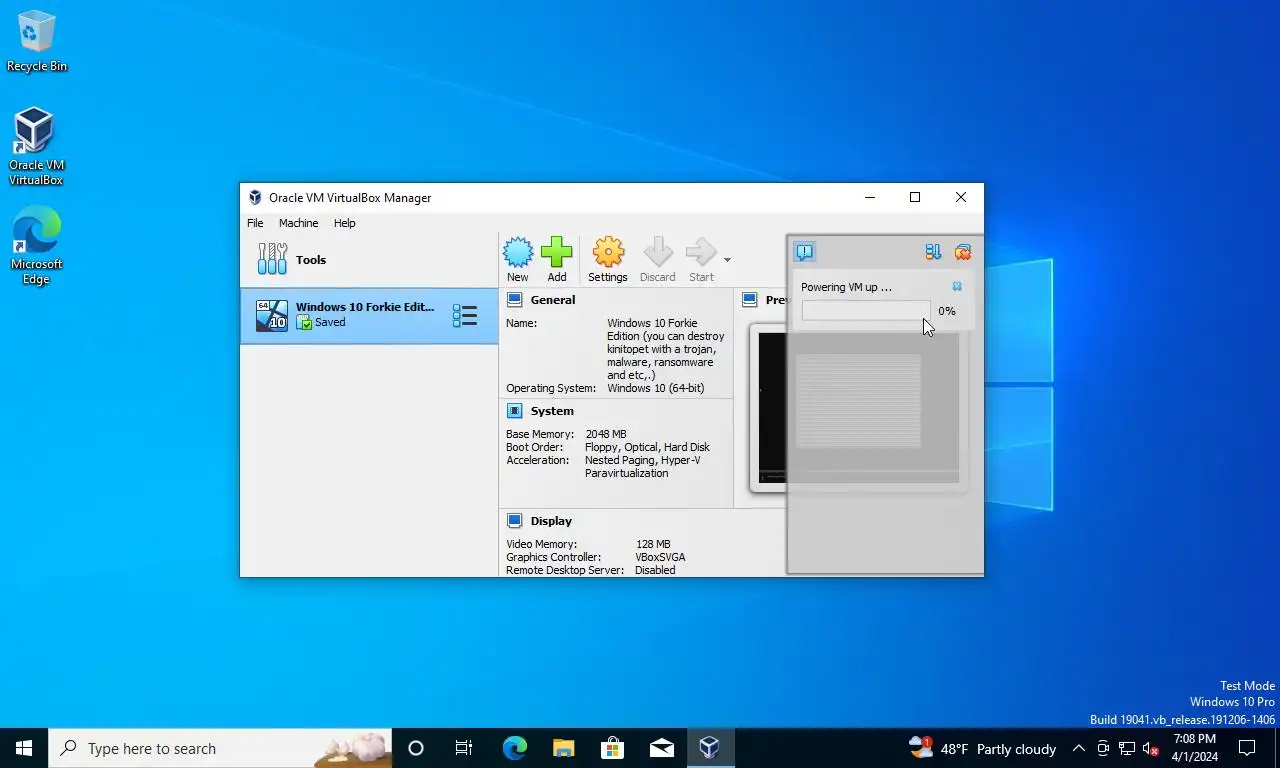
Task: Open Microsoft Store from taskbar
Action: [612, 748]
